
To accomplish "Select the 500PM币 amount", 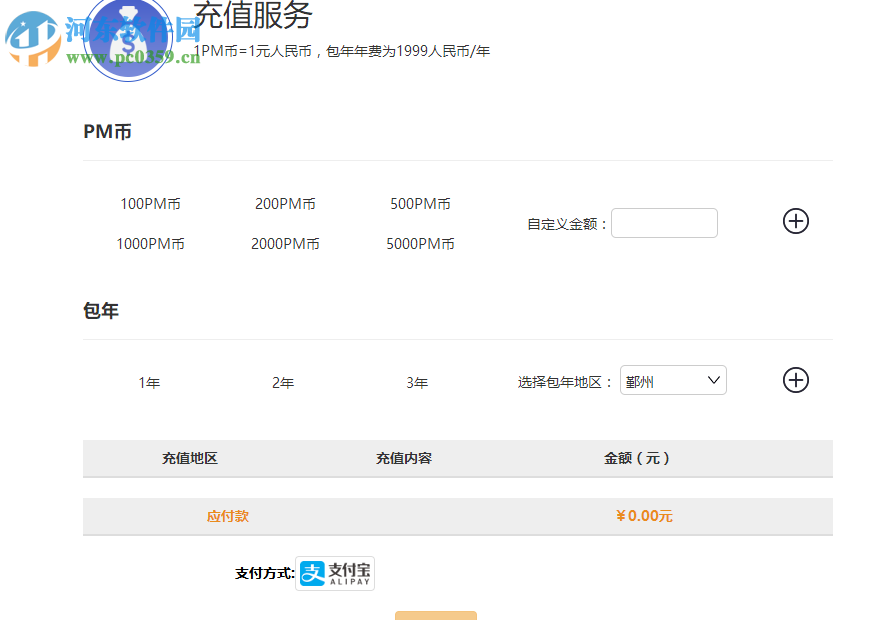I will [x=420, y=203].
